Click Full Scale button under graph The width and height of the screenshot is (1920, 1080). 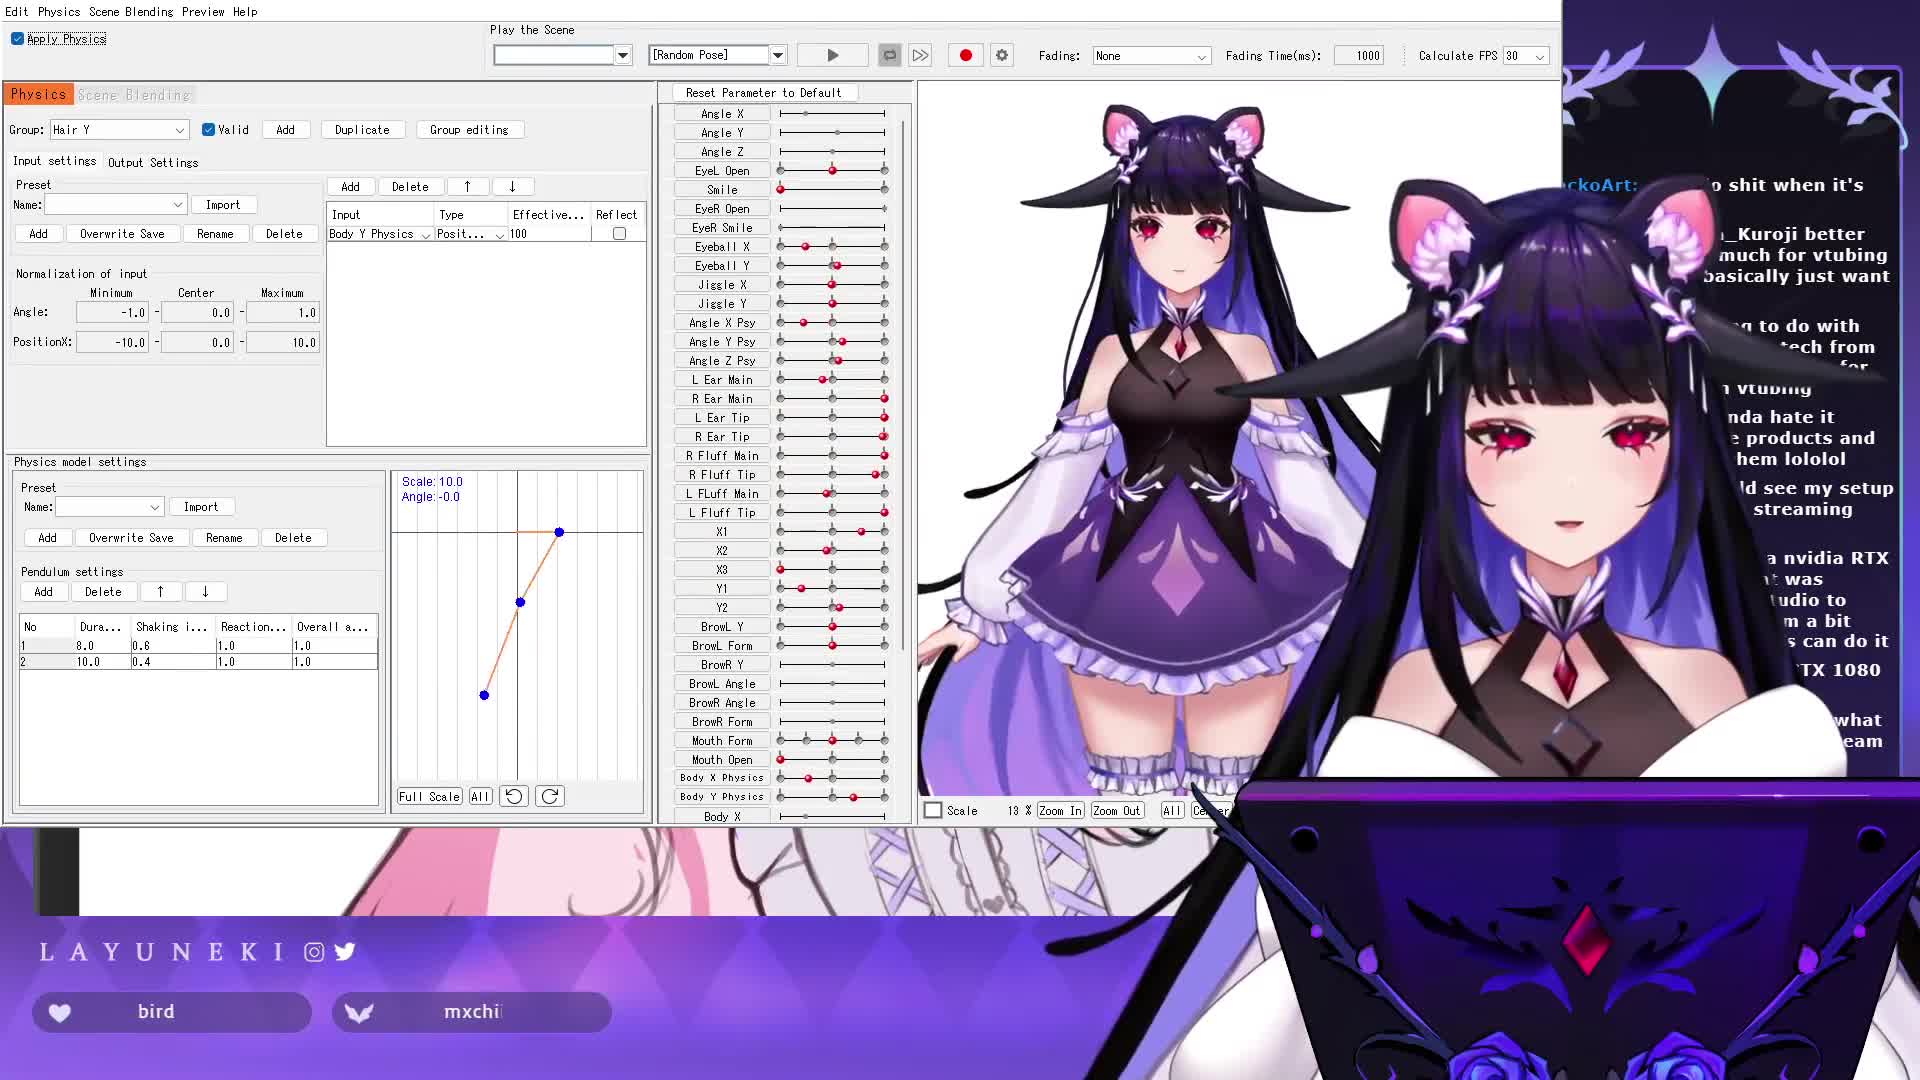point(429,797)
